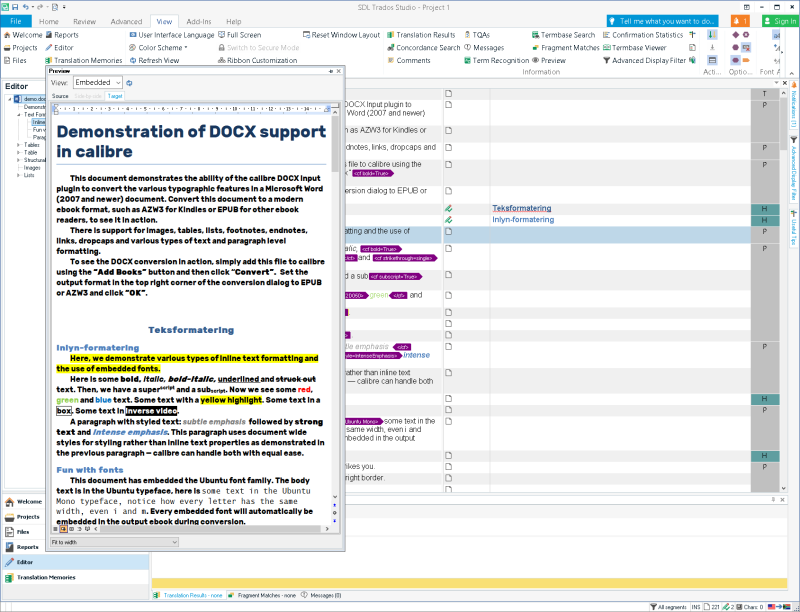Click notifications bell button showing 1
The width and height of the screenshot is (800, 612).
(739, 21)
